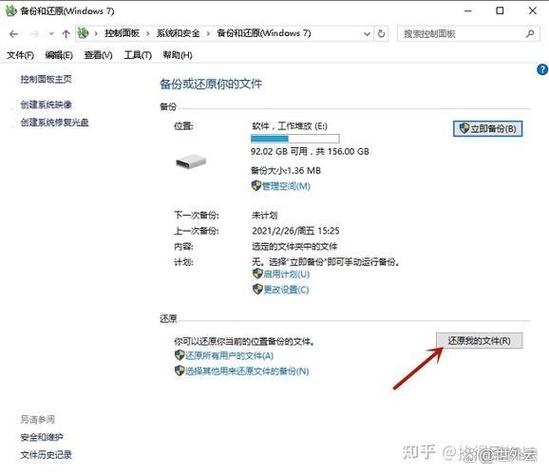Open recent locations dropdown arrow

pos(51,34)
